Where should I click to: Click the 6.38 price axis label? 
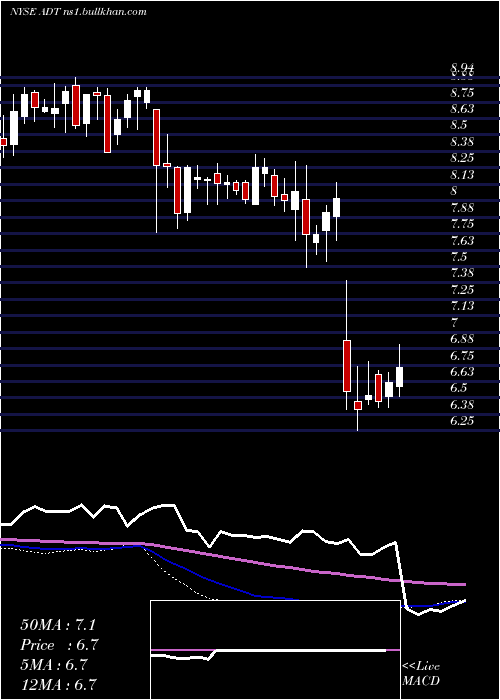462,405
